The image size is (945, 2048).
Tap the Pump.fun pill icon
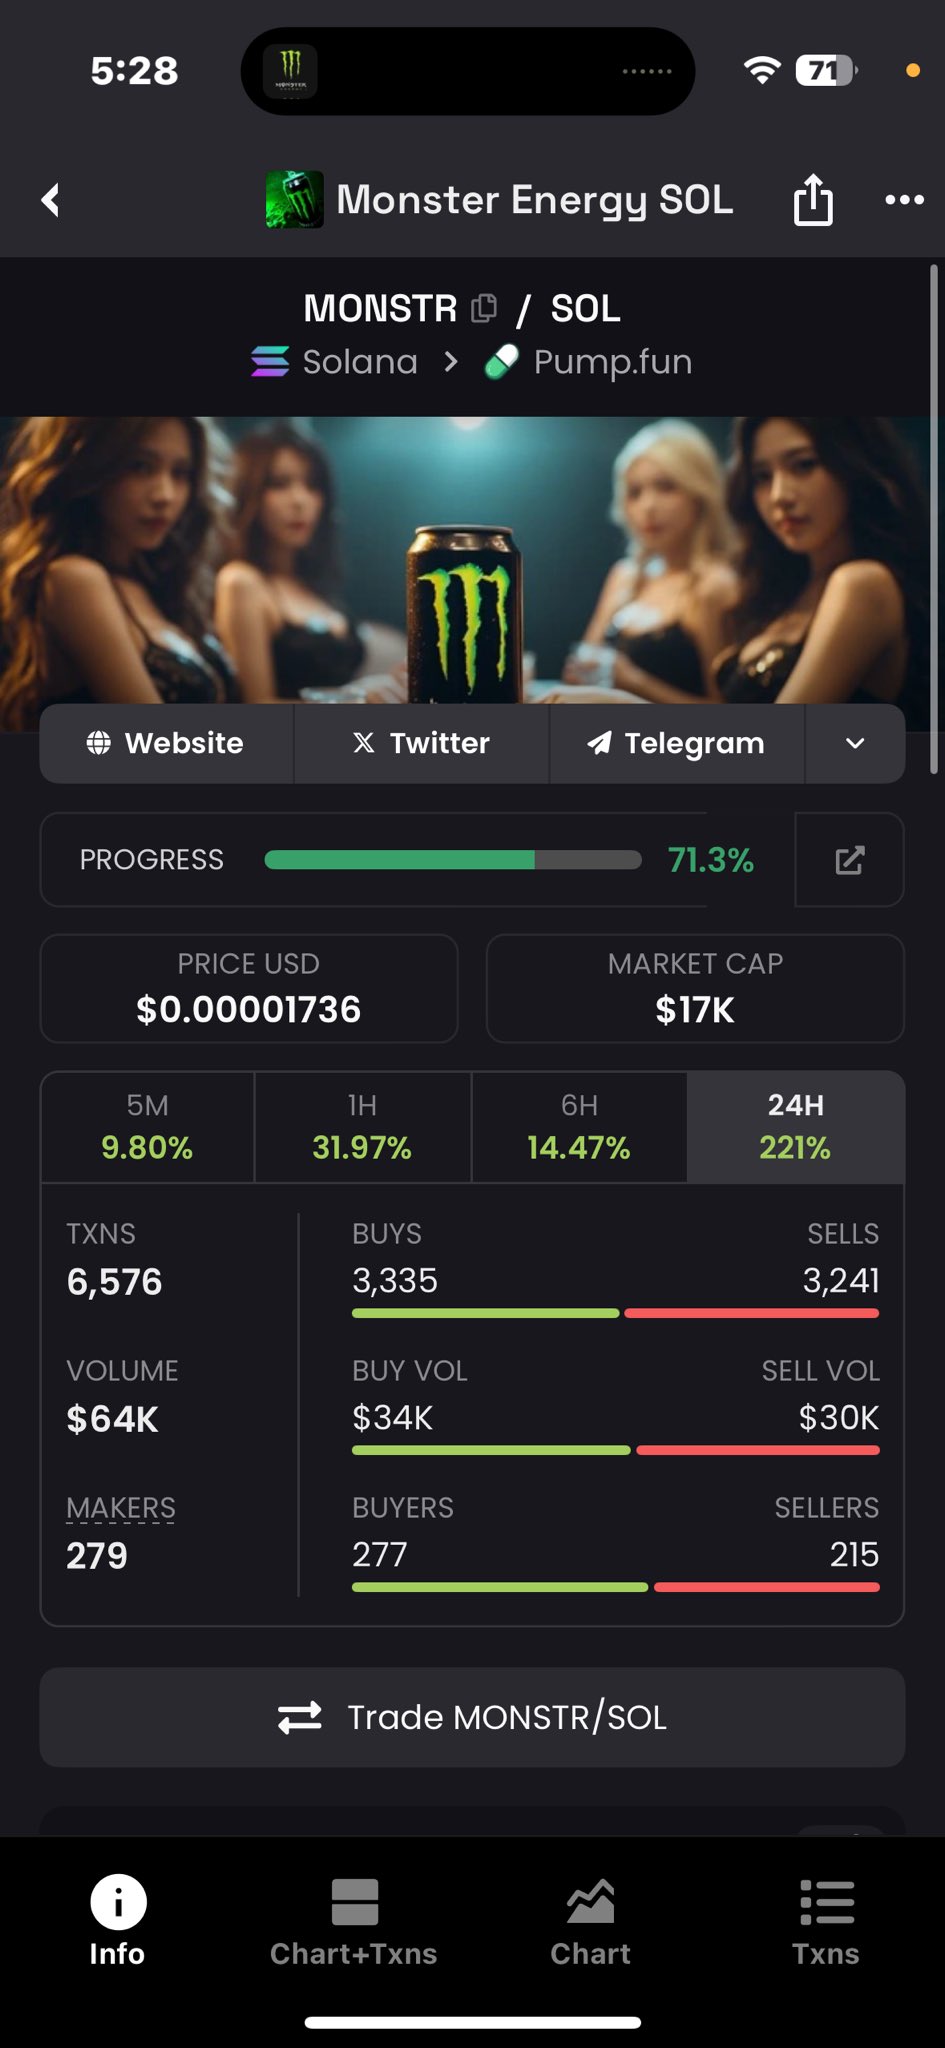pyautogui.click(x=501, y=362)
